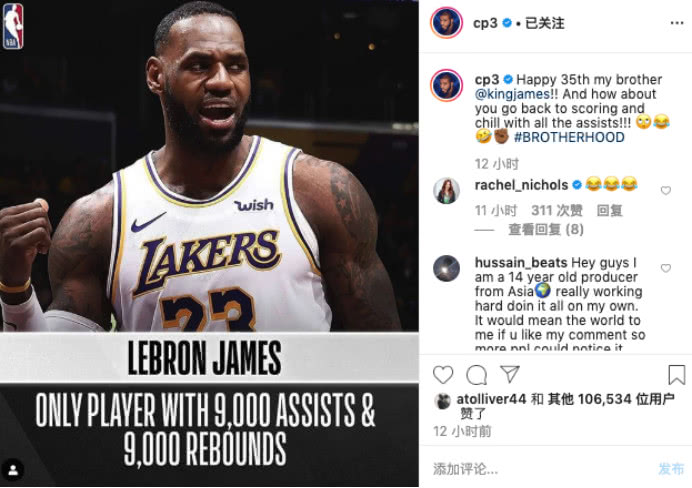View the 311 次赞 comment likes
Image resolution: width=692 pixels, height=488 pixels.
pyautogui.click(x=557, y=210)
